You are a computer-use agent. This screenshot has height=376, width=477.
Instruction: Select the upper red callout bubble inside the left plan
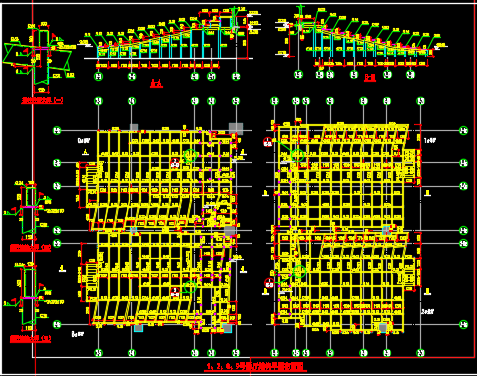coord(175,163)
